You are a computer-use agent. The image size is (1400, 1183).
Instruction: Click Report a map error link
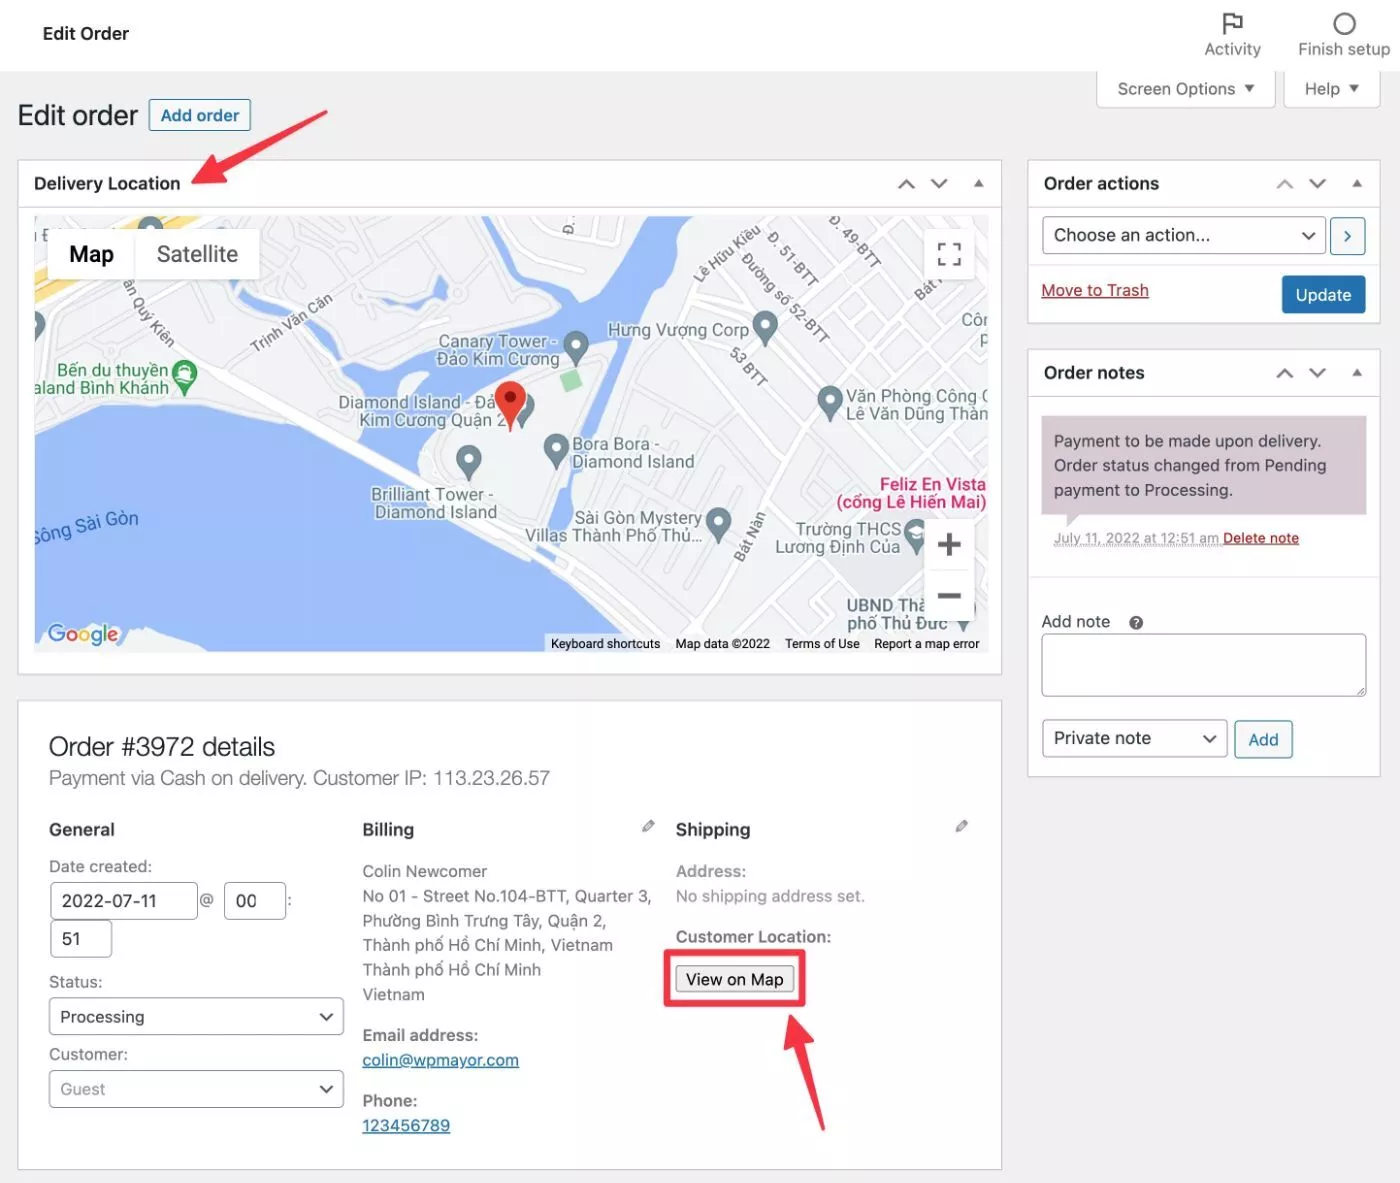coord(927,644)
